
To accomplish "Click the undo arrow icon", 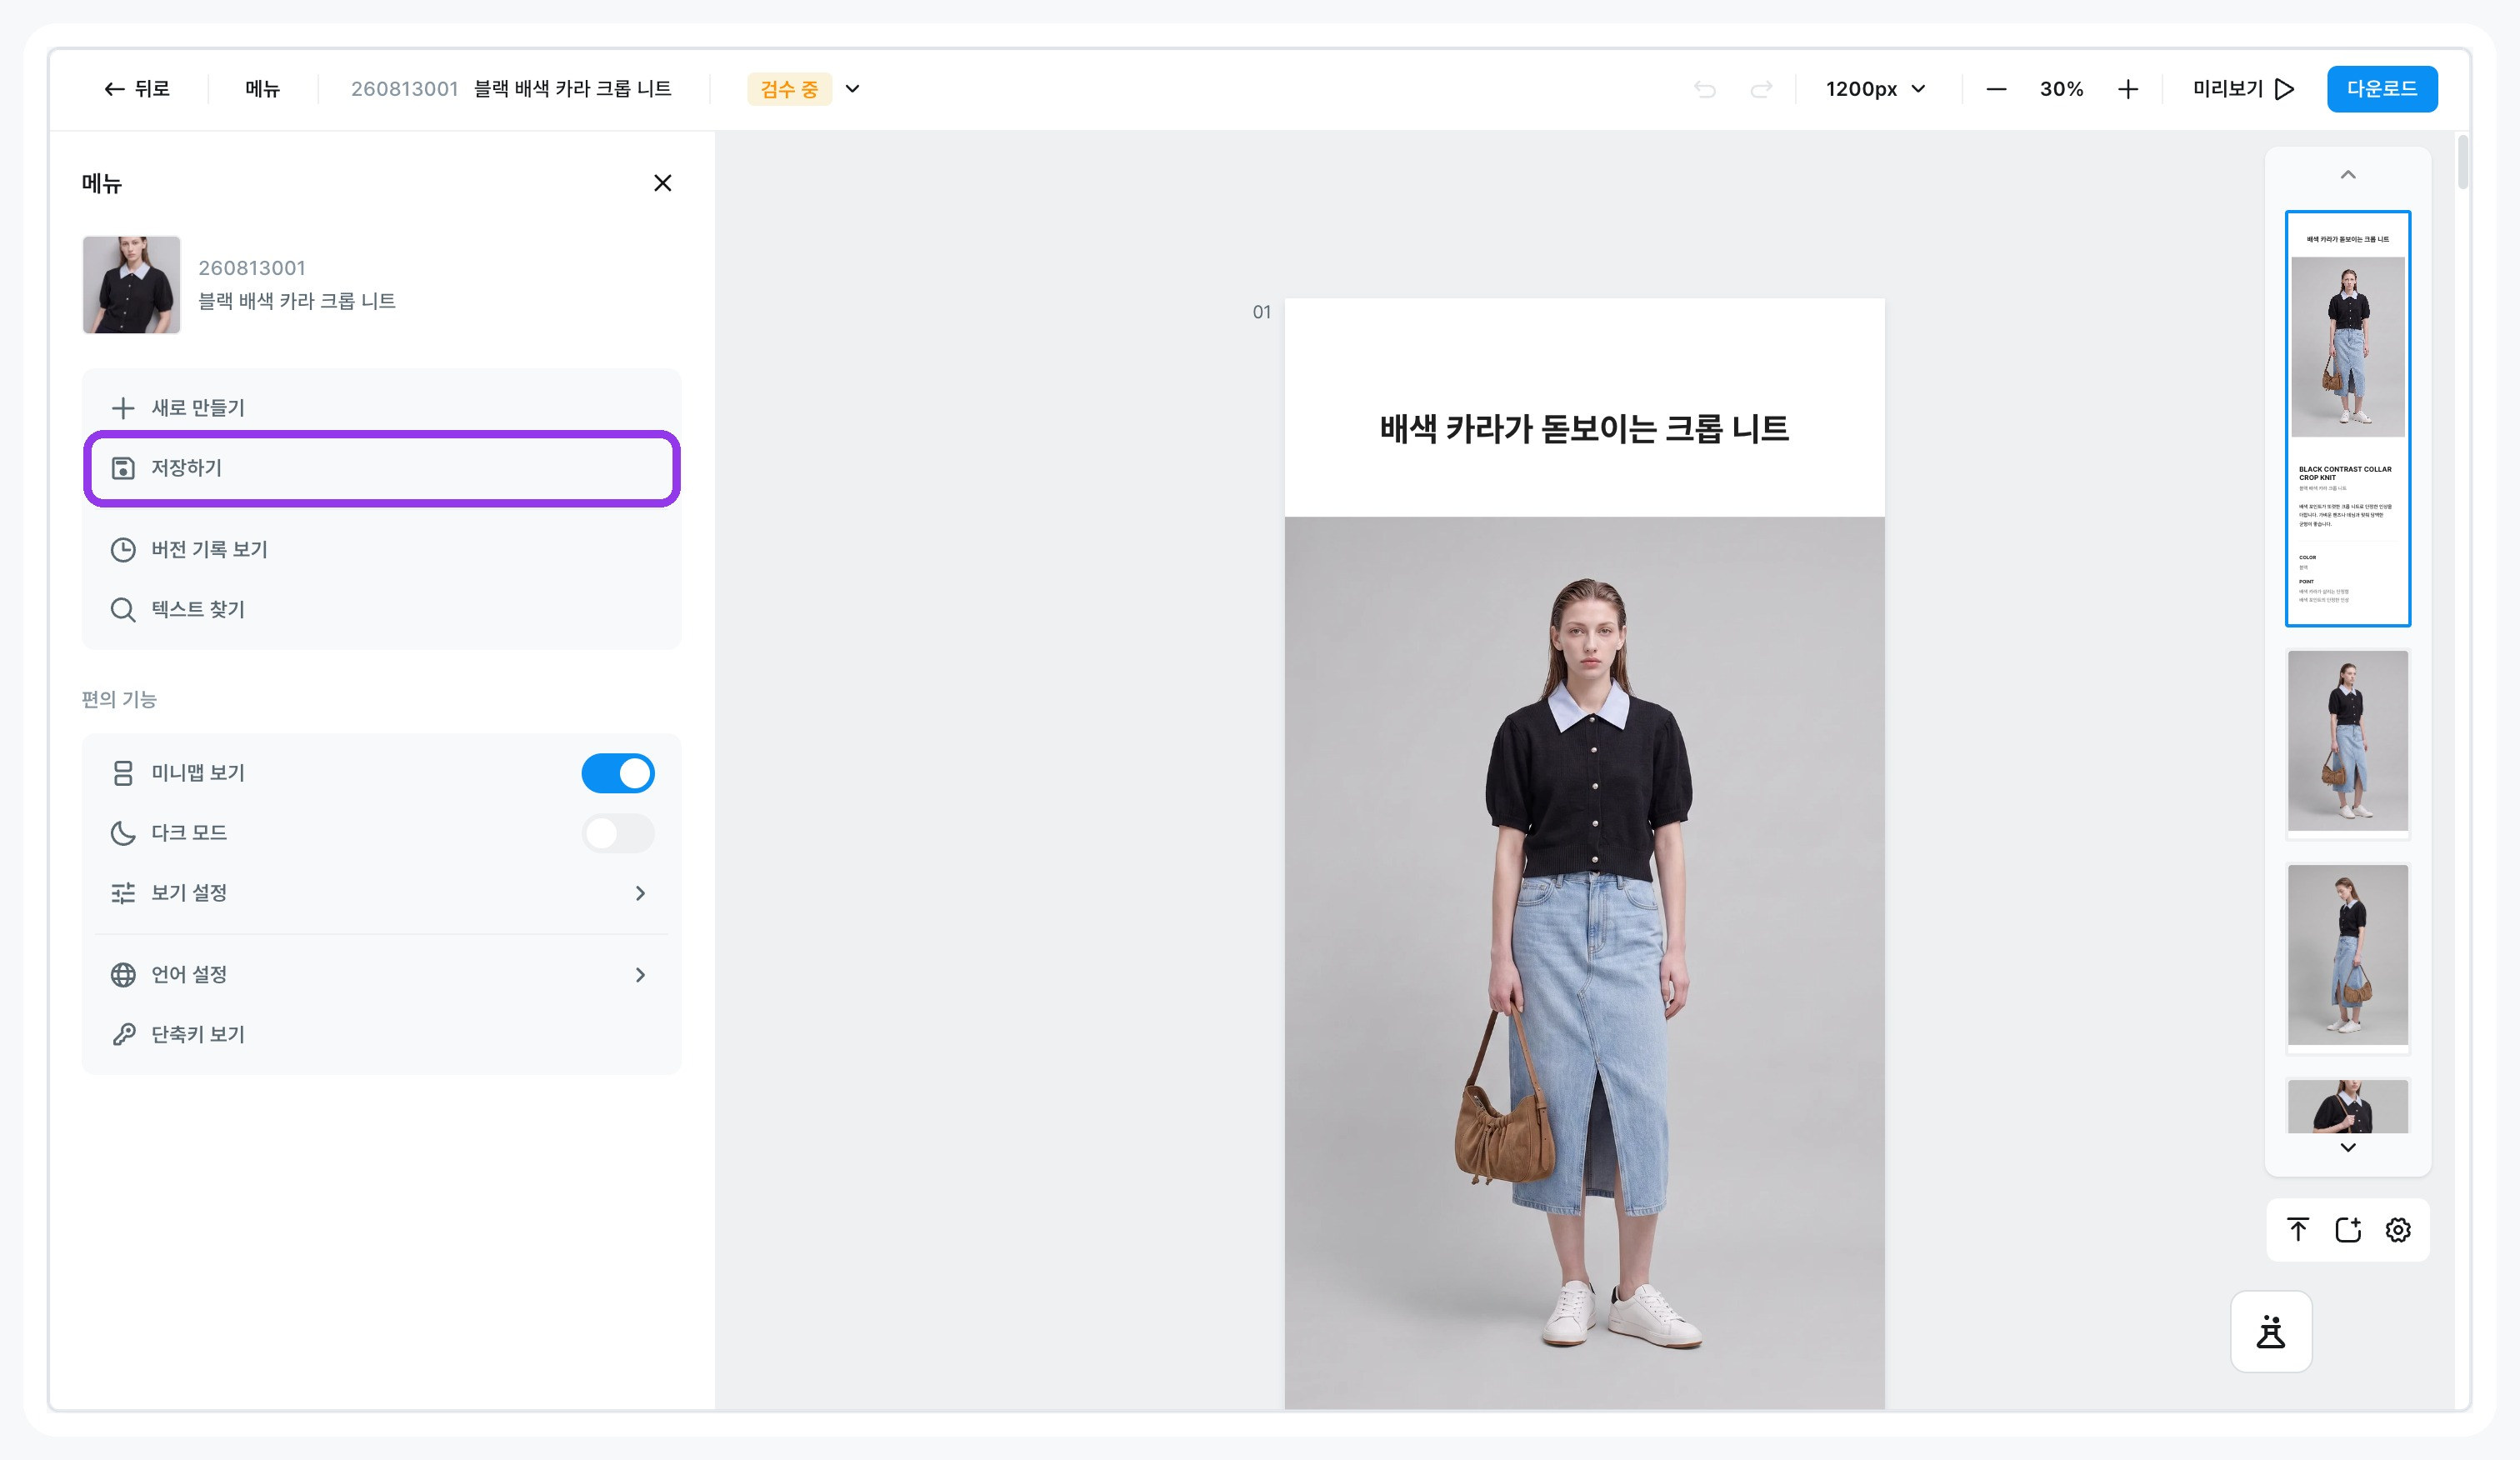I will 1705,89.
